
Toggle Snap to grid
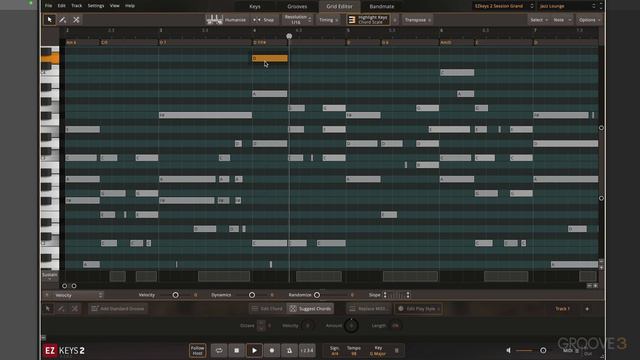(x=263, y=20)
